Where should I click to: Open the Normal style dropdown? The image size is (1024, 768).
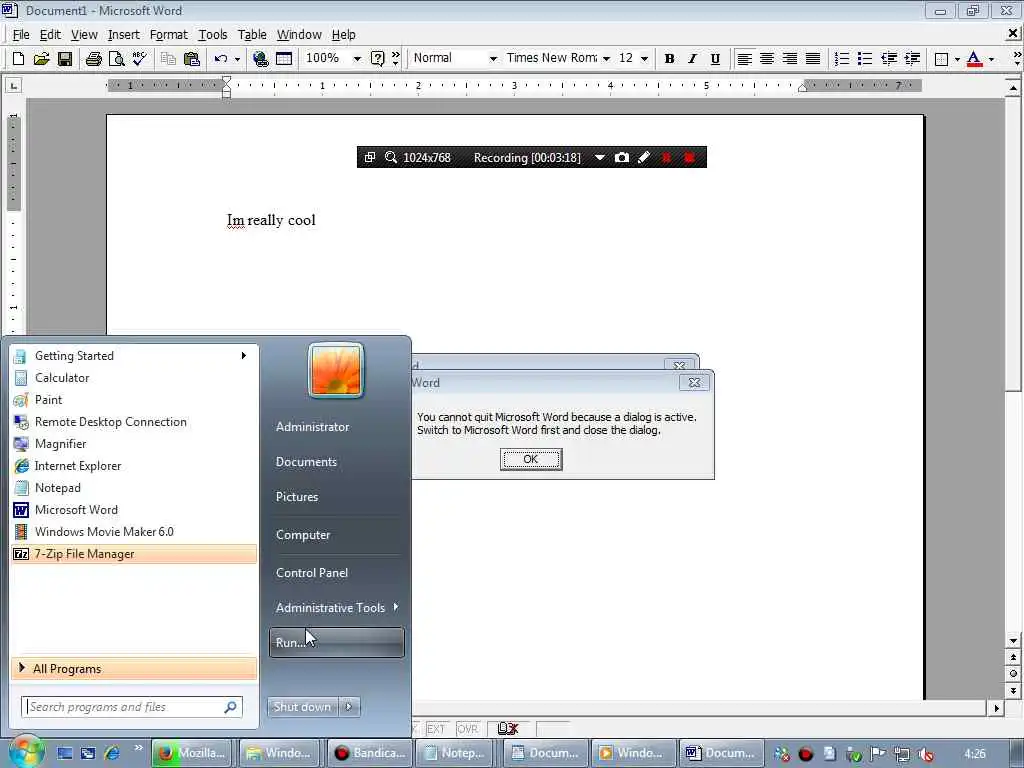click(493, 59)
